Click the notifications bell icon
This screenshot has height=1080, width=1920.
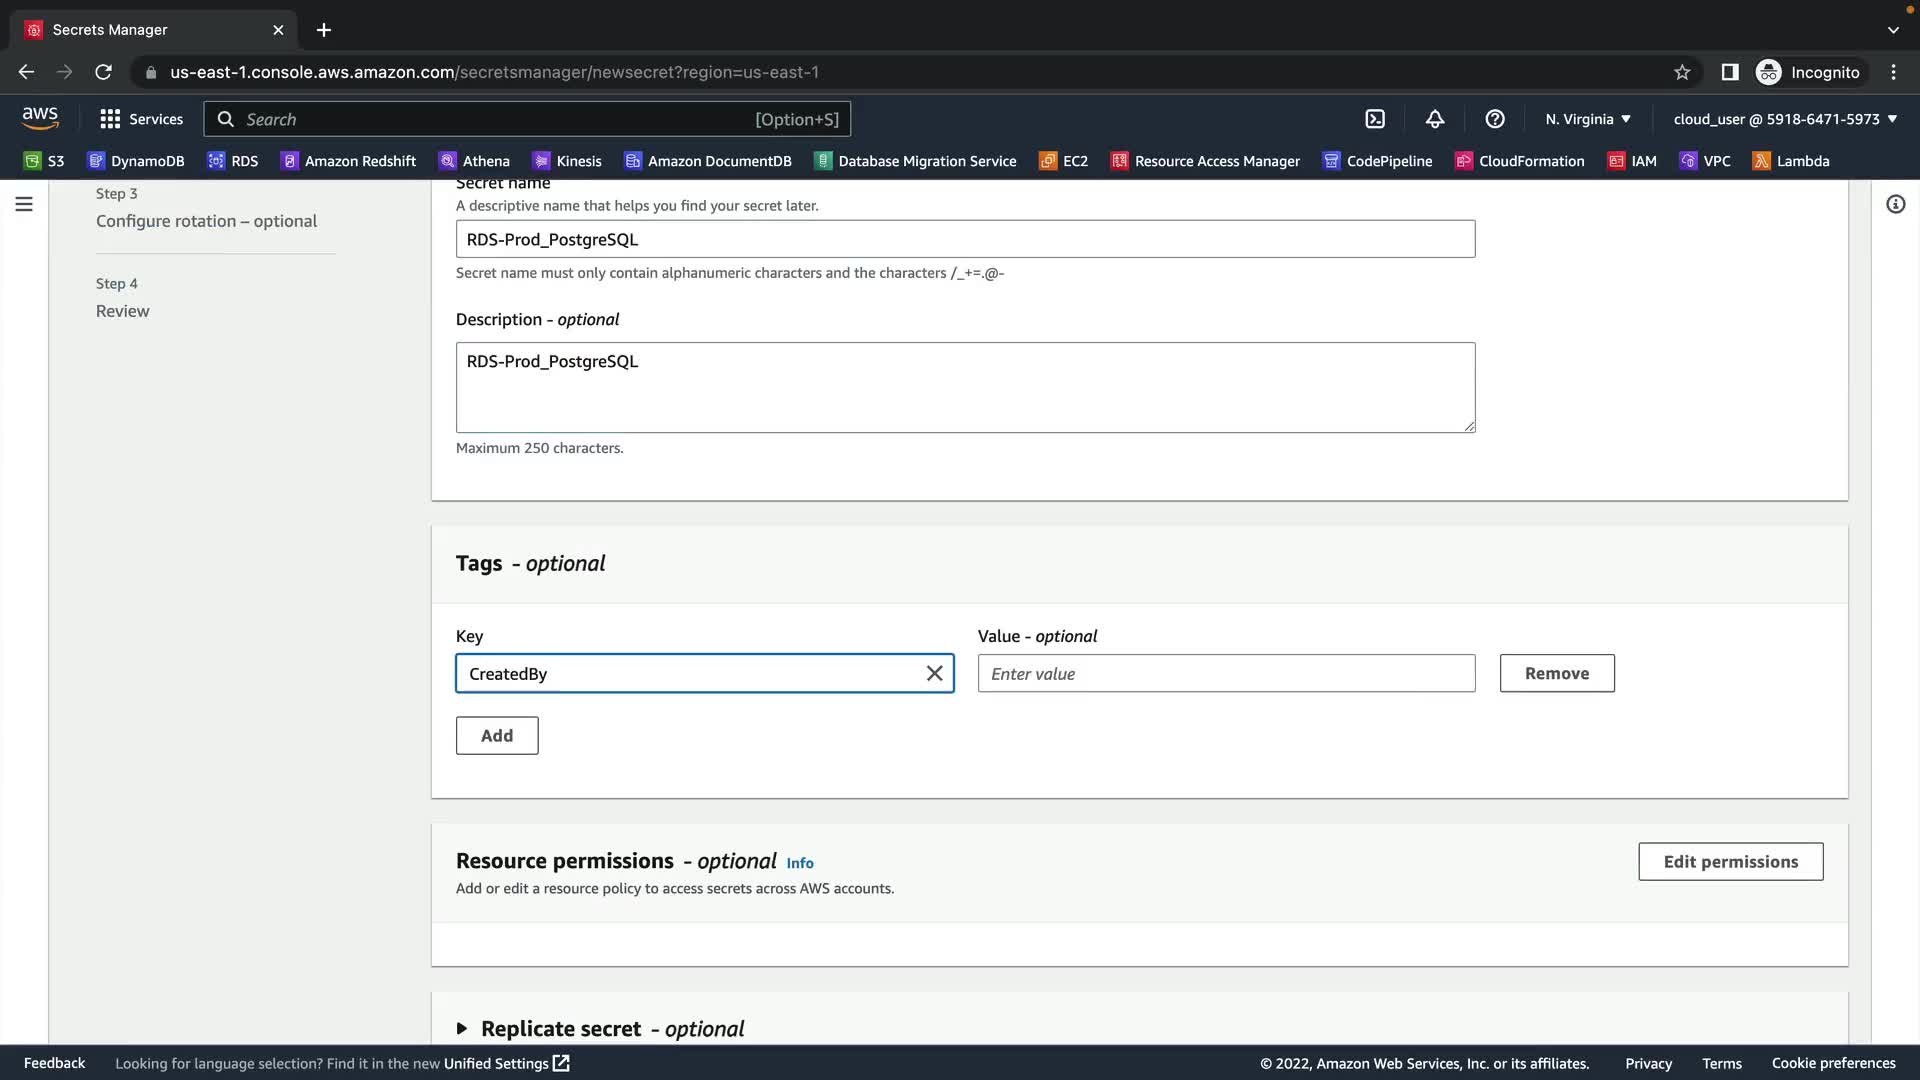[1435, 119]
